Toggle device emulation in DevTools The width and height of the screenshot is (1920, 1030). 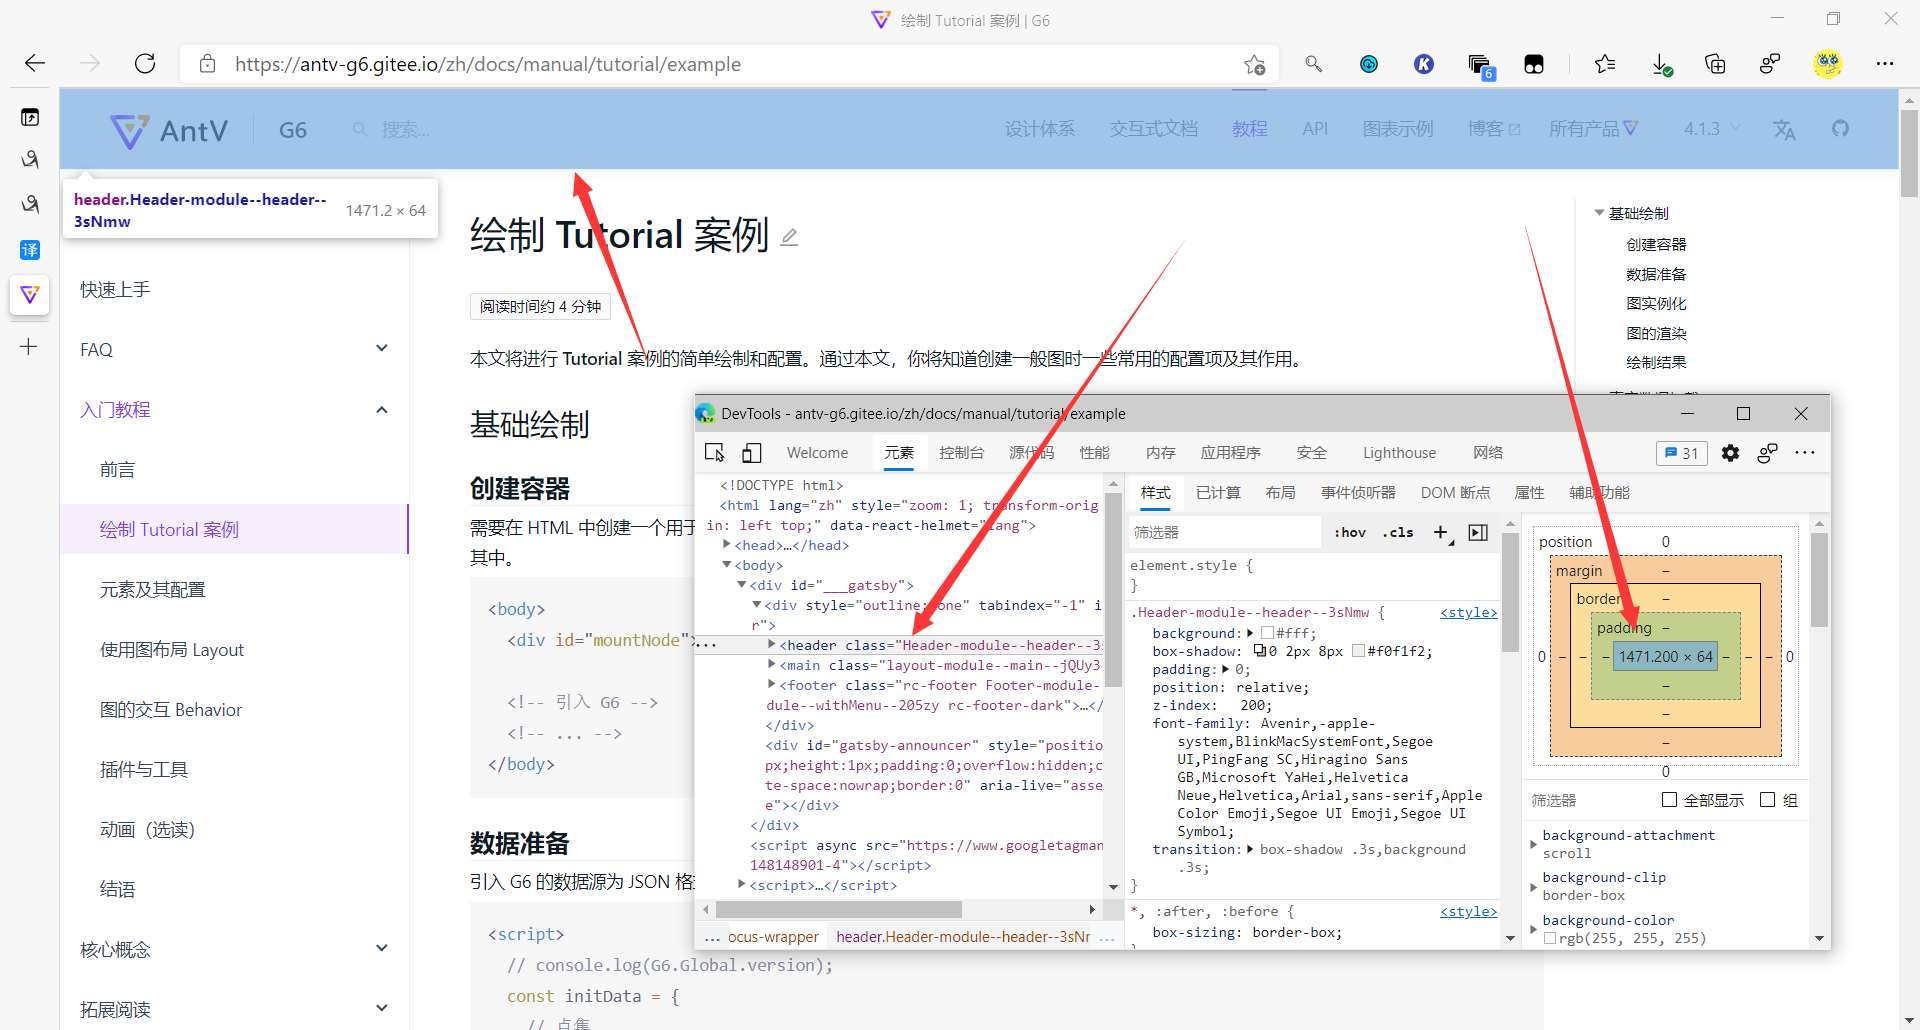click(752, 453)
